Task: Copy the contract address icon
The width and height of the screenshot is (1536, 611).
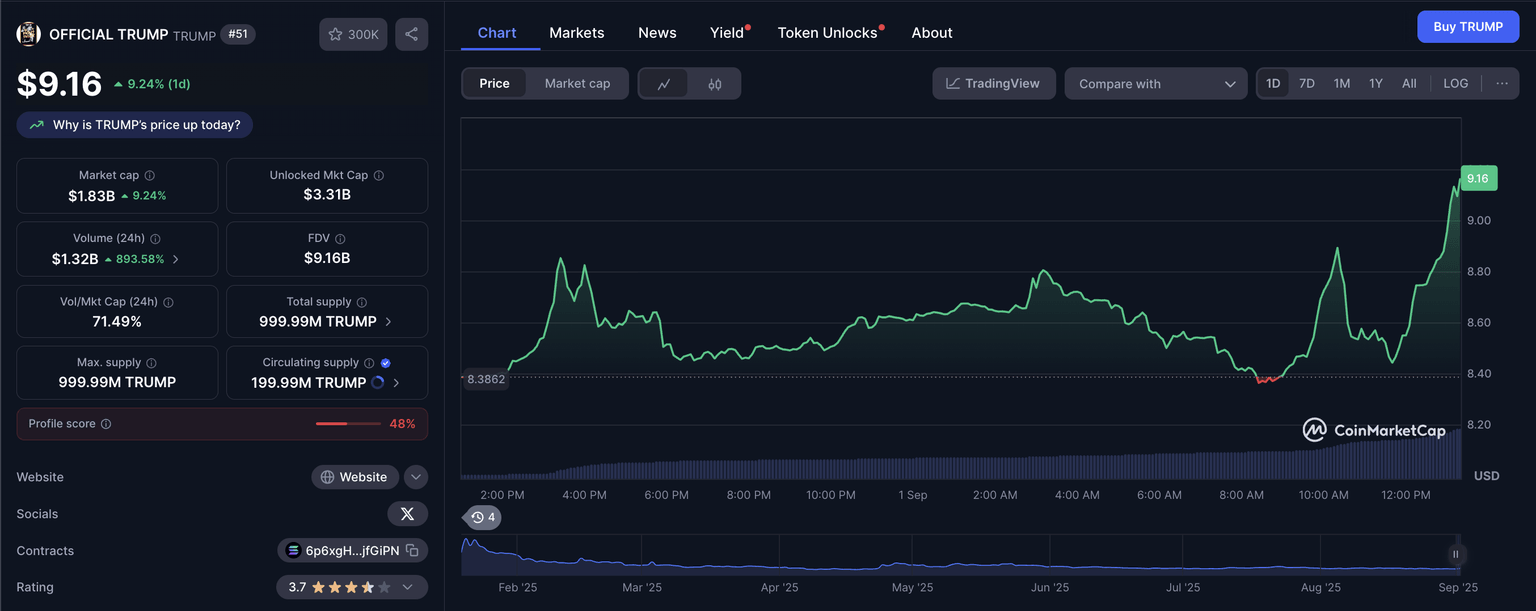Action: 412,551
